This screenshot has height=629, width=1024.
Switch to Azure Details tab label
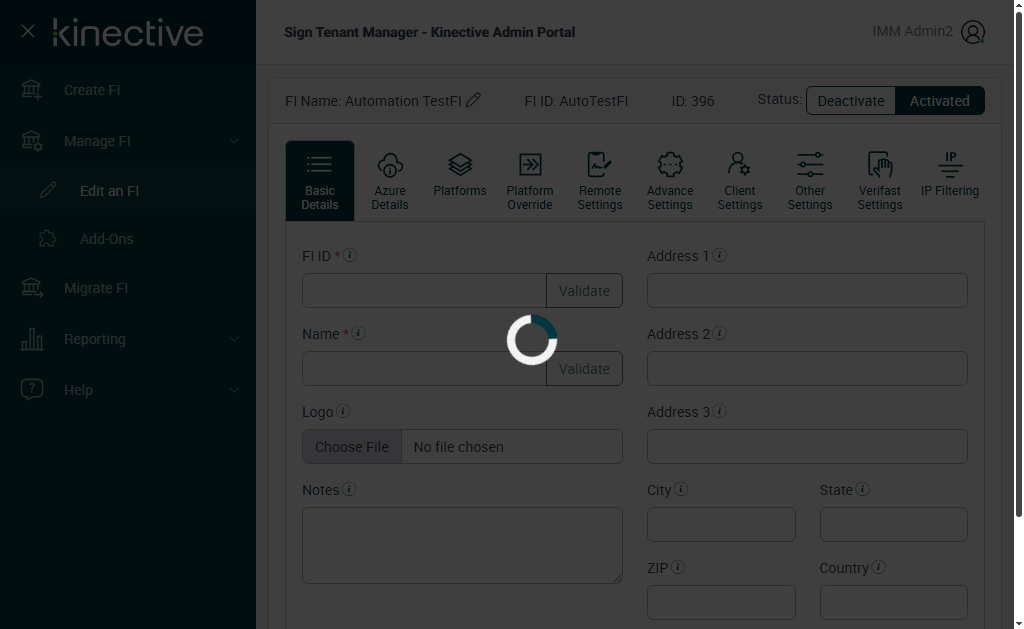390,198
